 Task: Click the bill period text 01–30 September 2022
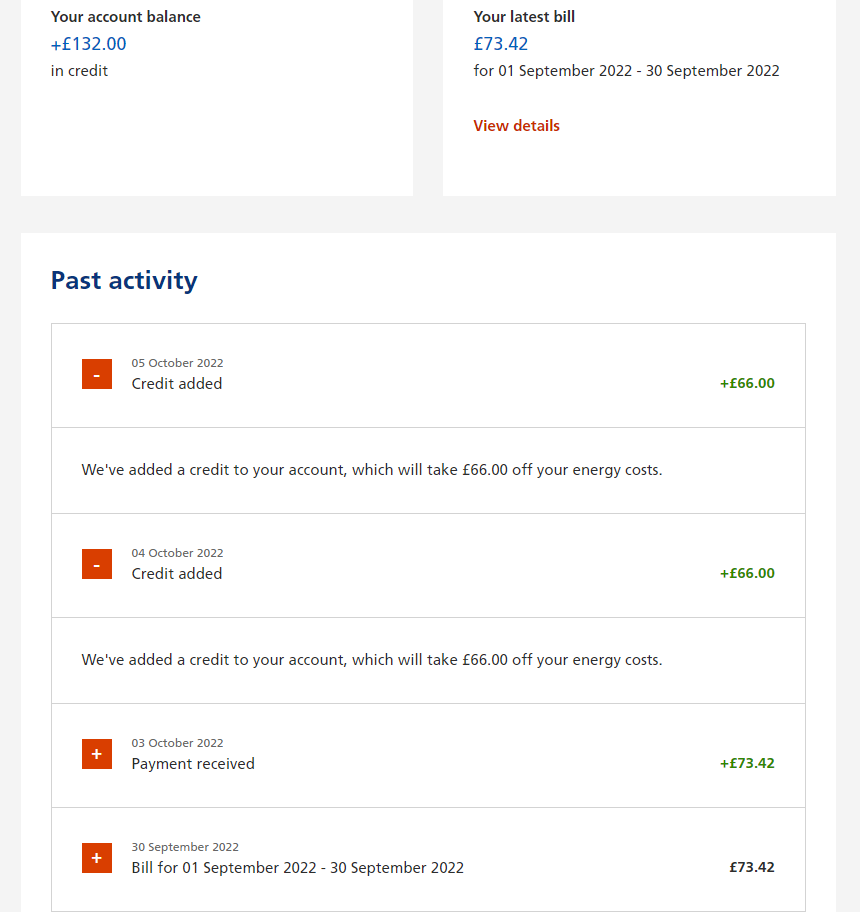pos(626,71)
